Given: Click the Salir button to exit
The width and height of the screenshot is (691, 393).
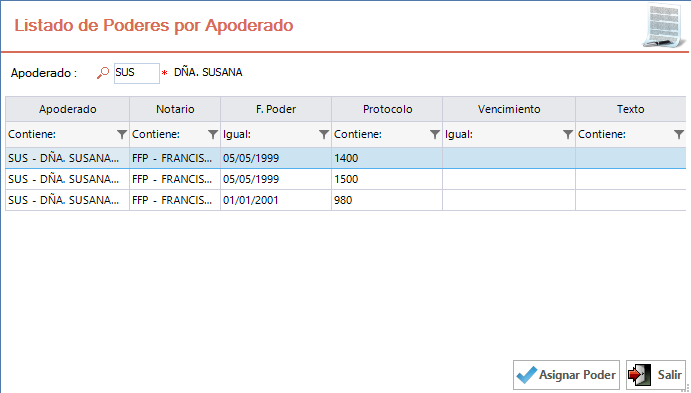Looking at the screenshot, I should 656,375.
